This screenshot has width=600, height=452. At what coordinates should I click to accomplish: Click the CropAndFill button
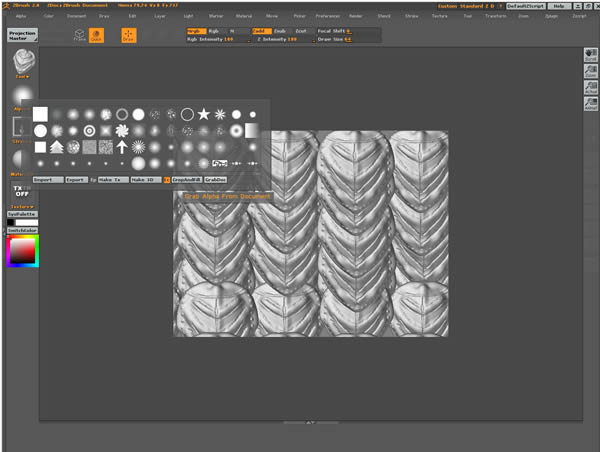pyautogui.click(x=187, y=179)
